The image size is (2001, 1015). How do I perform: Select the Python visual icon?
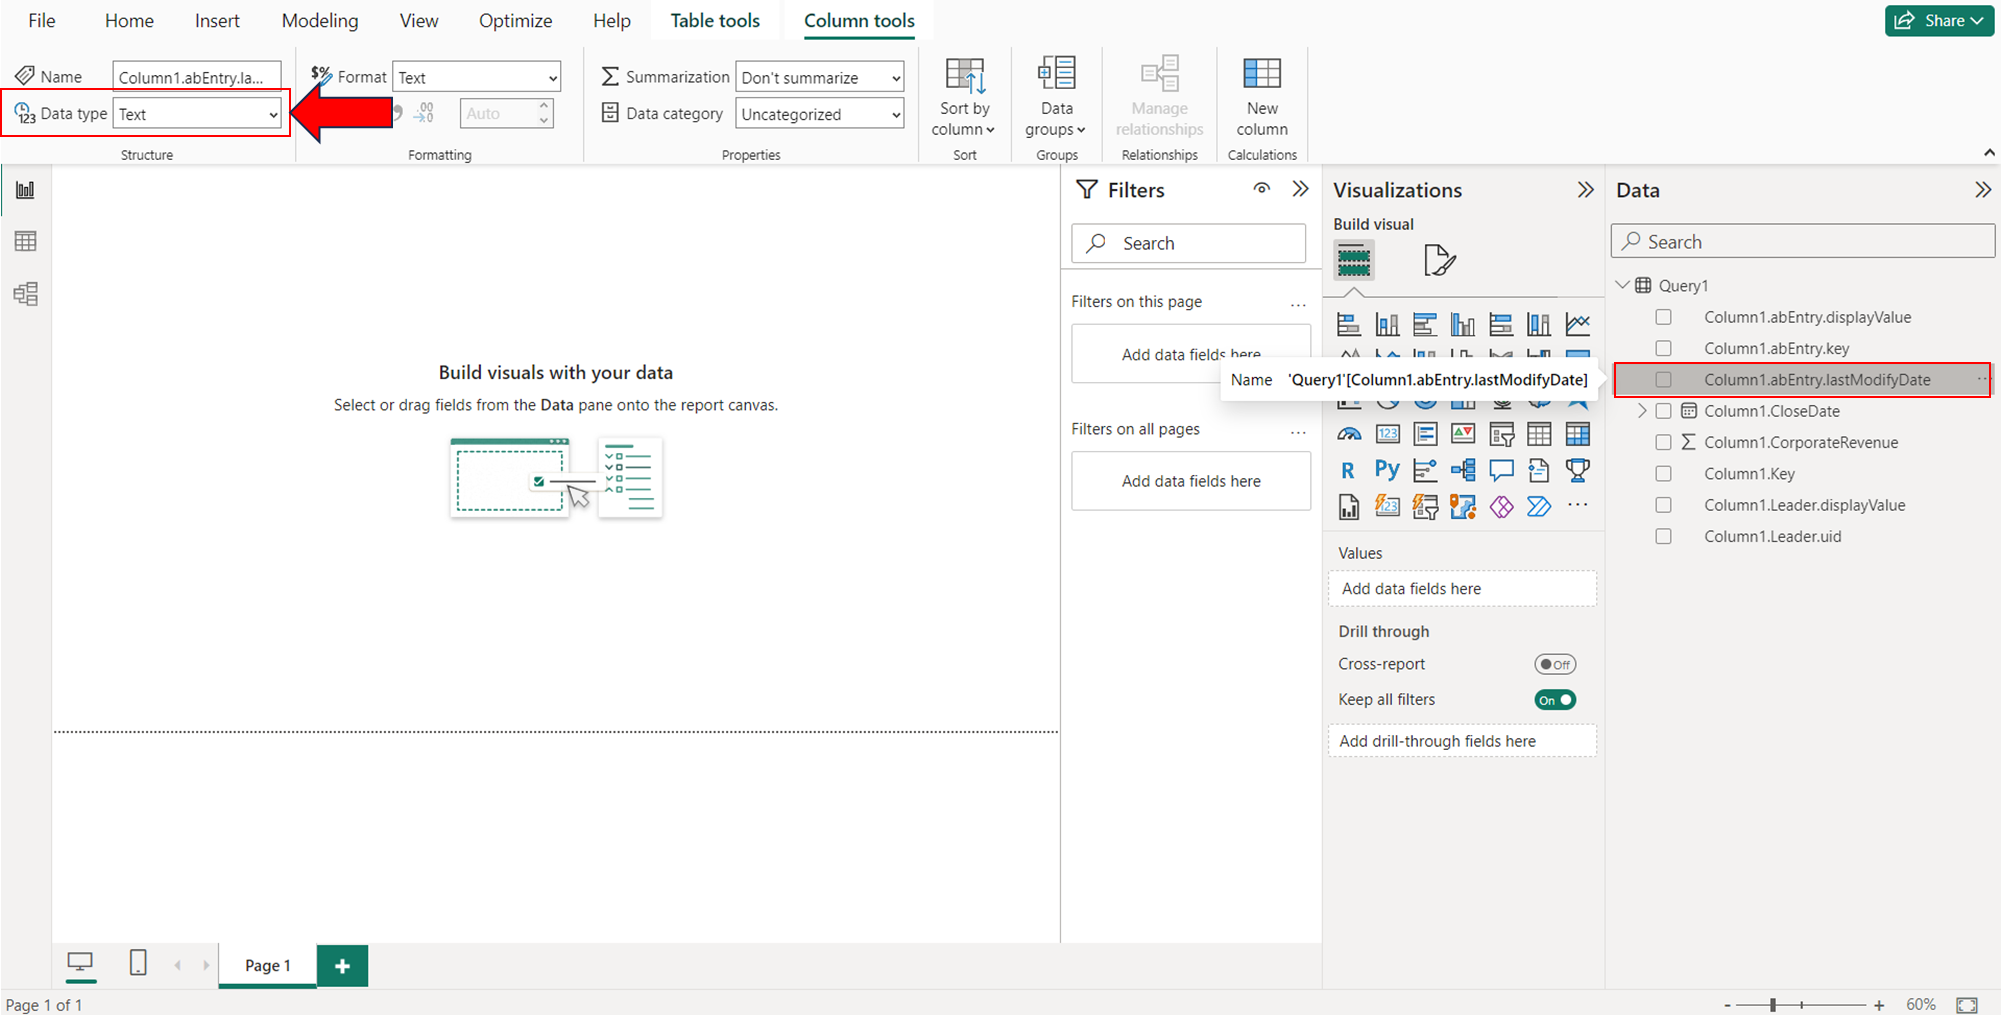(x=1387, y=470)
